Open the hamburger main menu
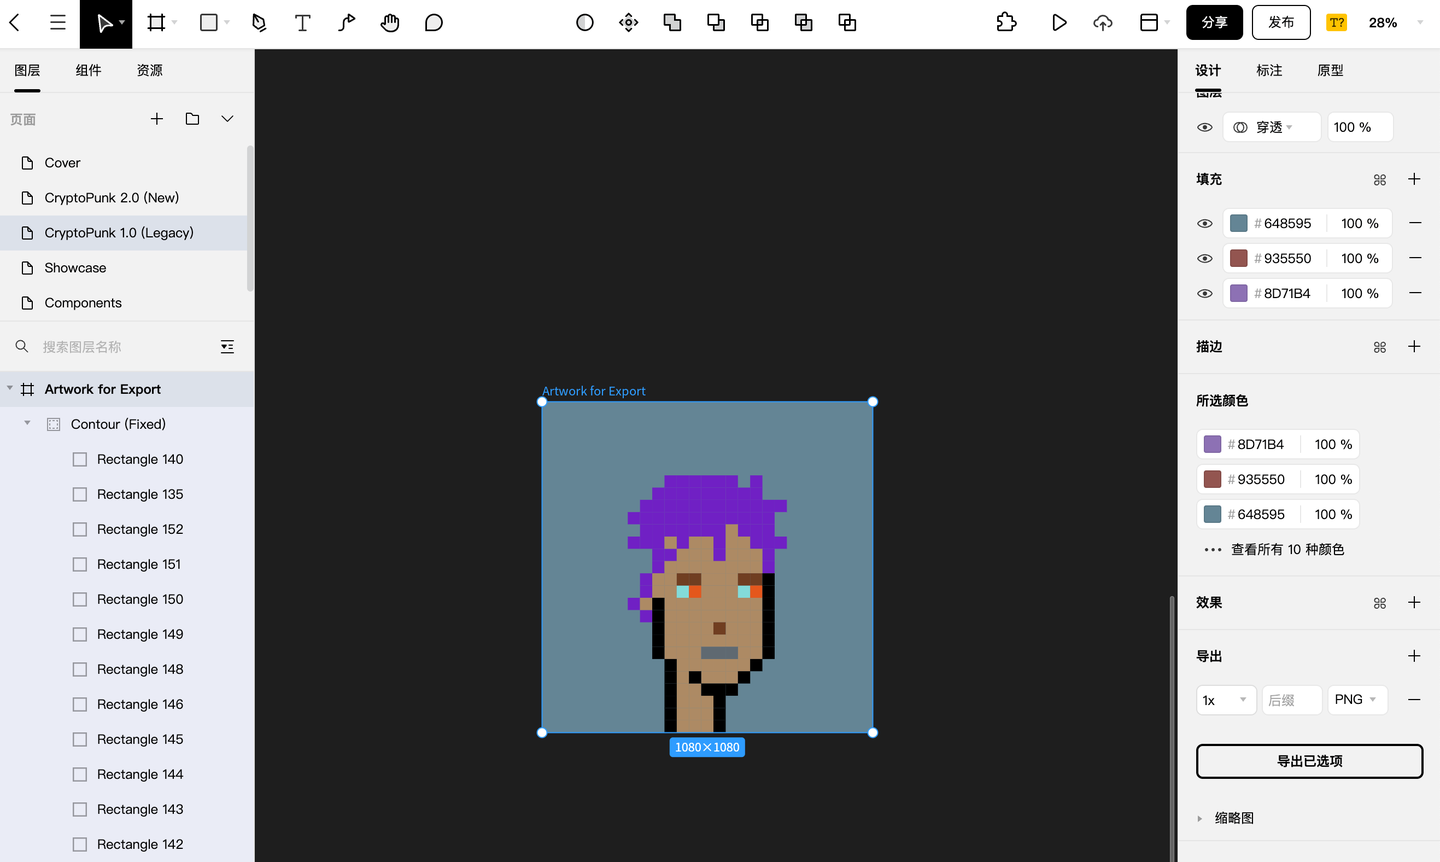The image size is (1440, 862). tap(58, 22)
